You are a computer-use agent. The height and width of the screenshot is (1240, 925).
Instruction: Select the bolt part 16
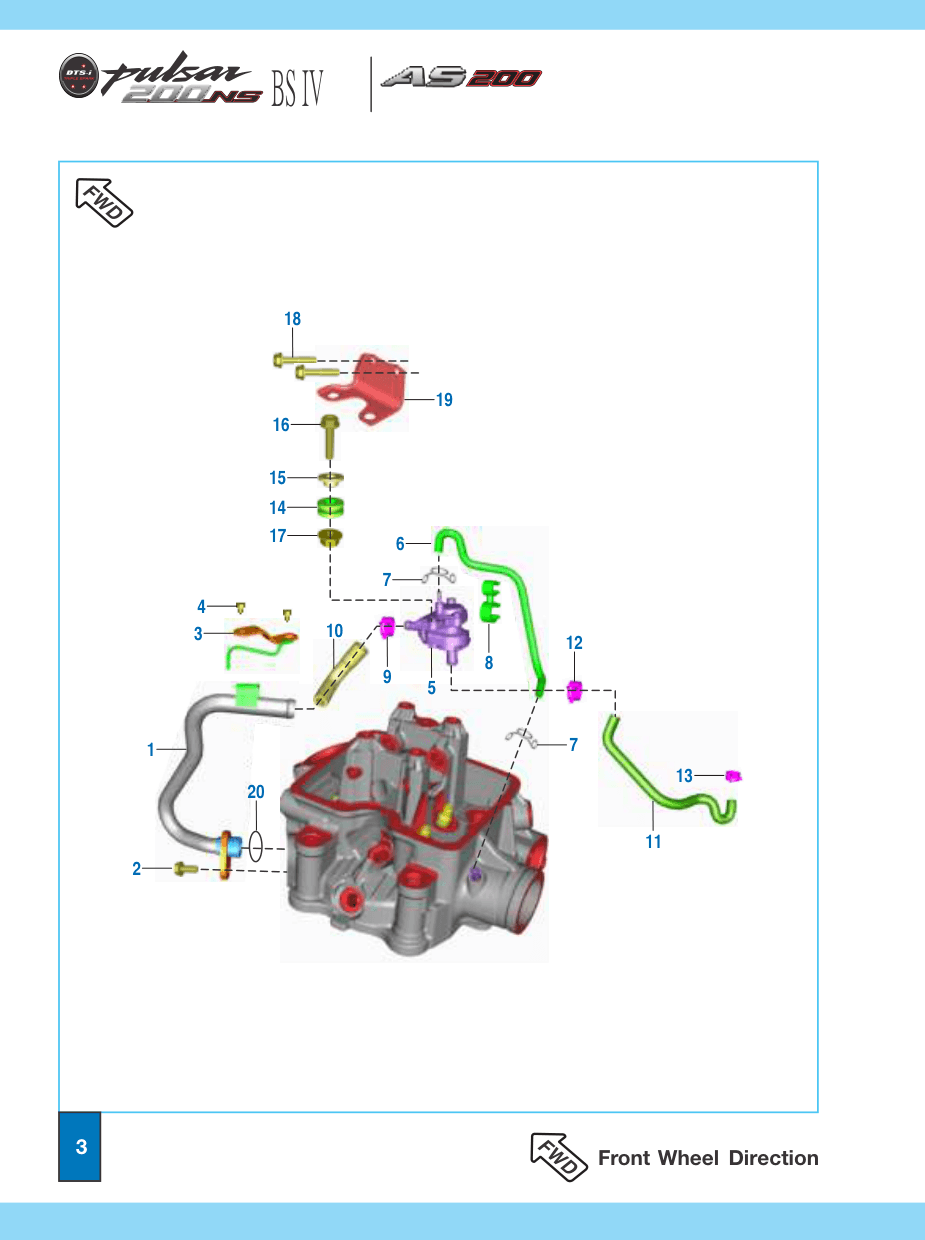pos(331,436)
